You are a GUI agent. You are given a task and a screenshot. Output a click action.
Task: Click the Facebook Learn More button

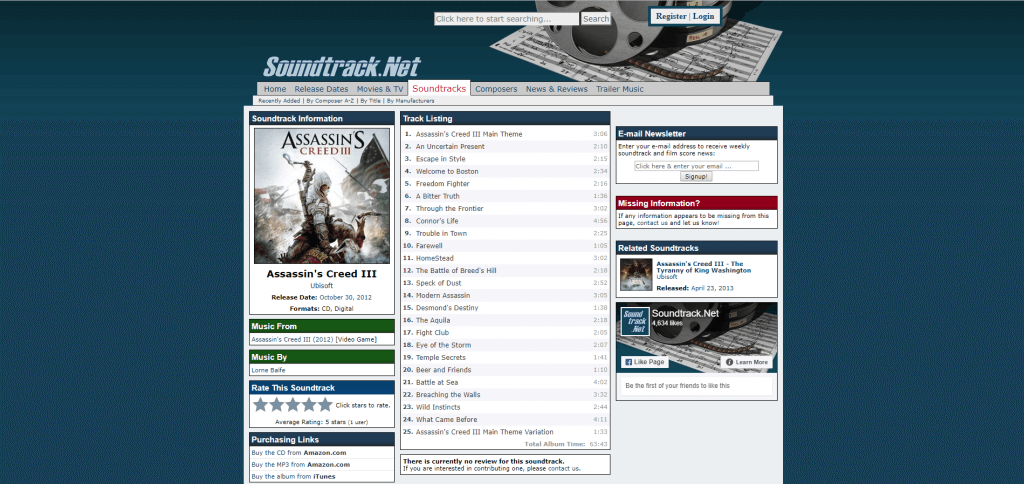click(746, 362)
